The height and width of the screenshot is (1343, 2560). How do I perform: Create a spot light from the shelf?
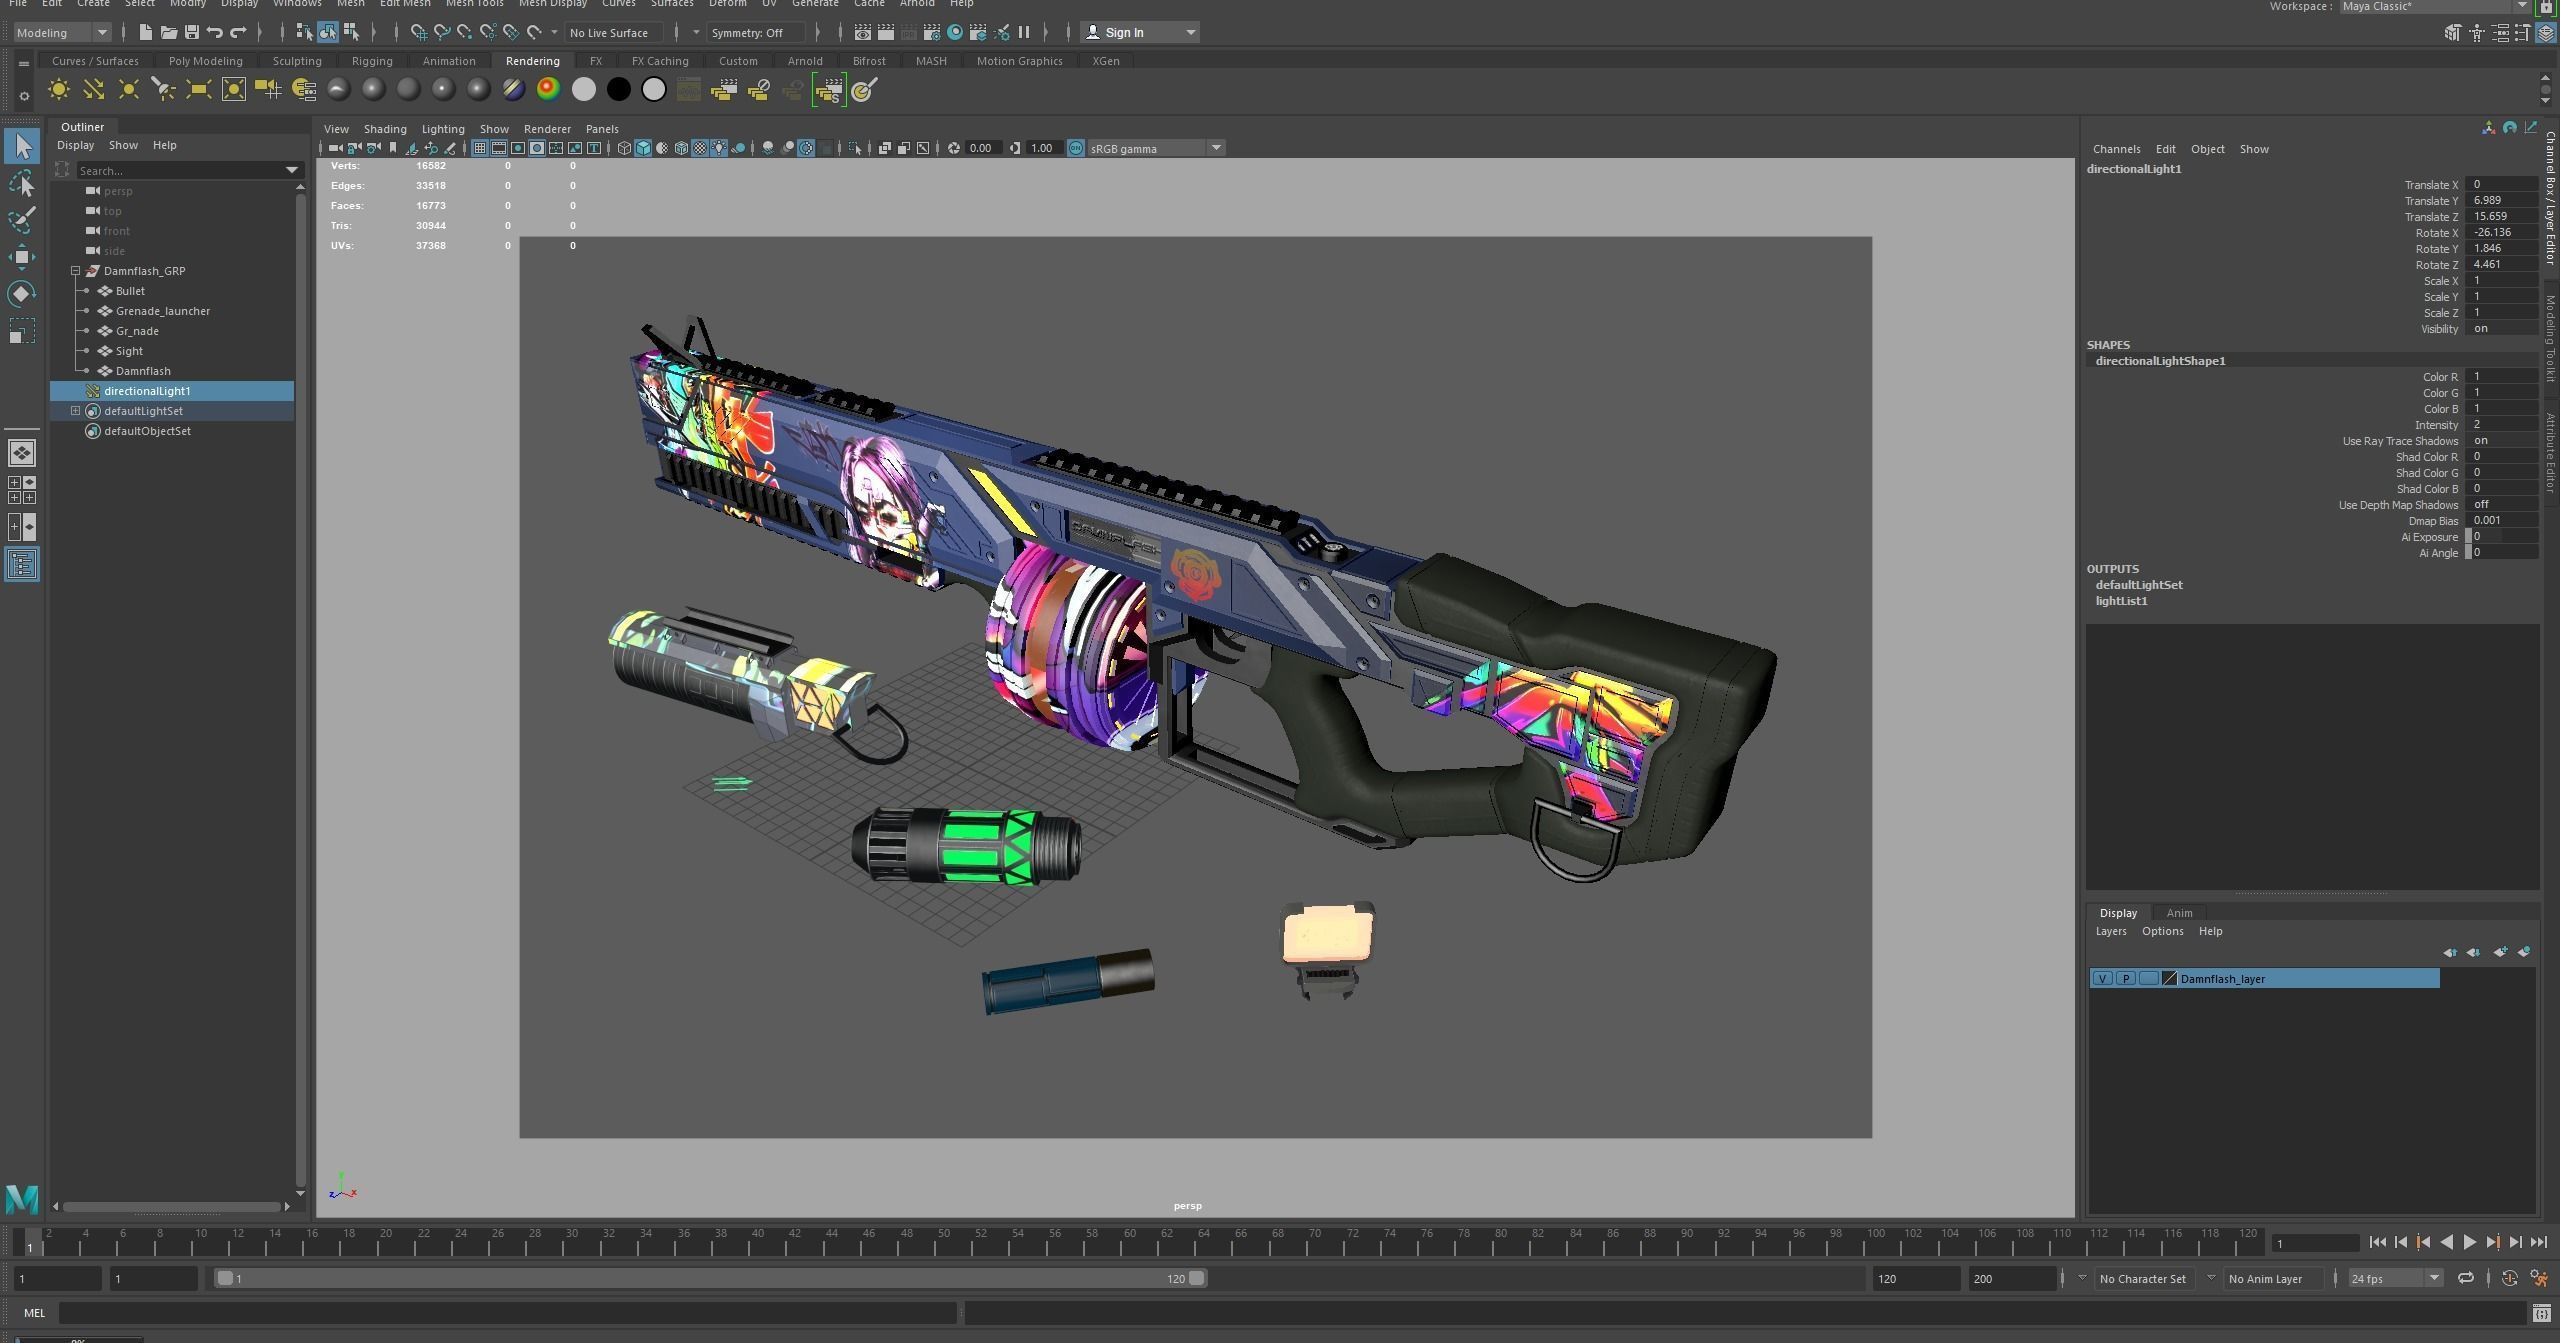(164, 90)
